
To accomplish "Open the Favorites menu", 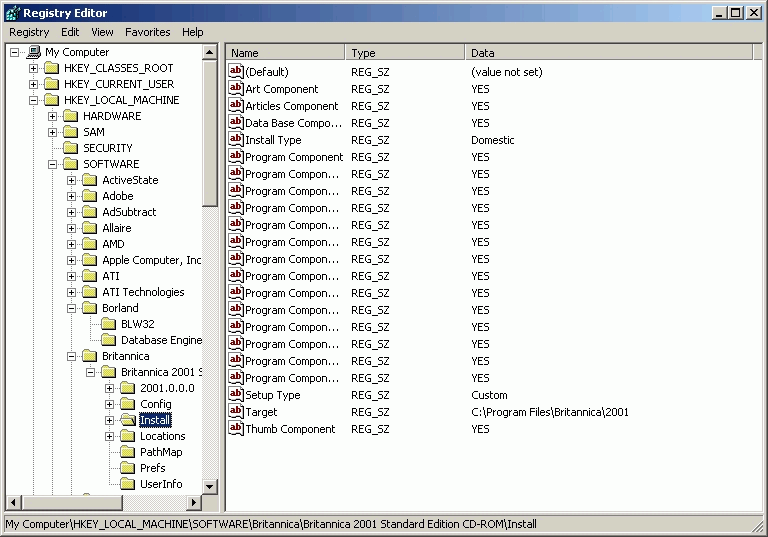I will pyautogui.click(x=148, y=32).
